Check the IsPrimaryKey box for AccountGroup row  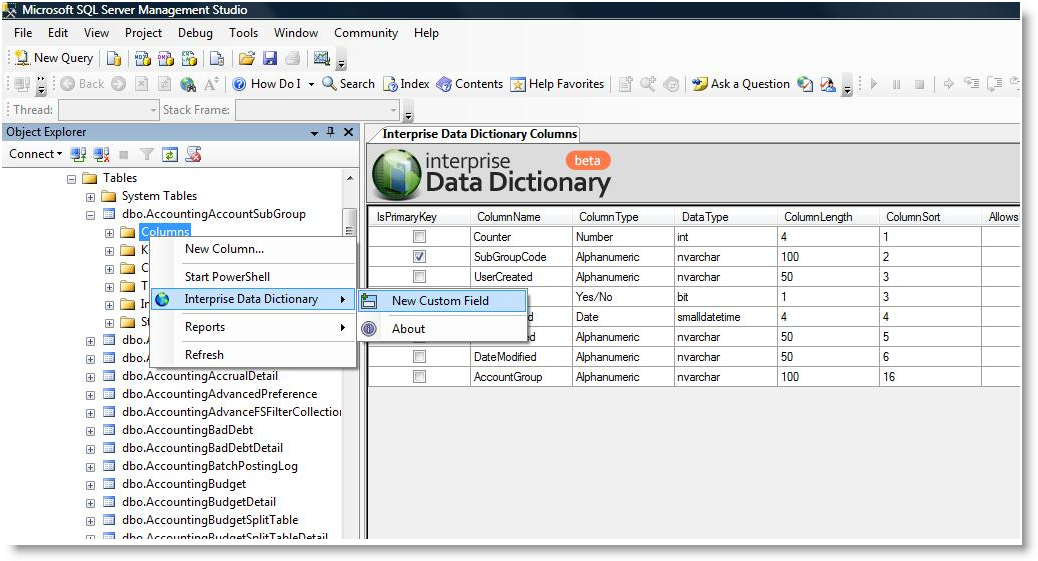point(420,377)
